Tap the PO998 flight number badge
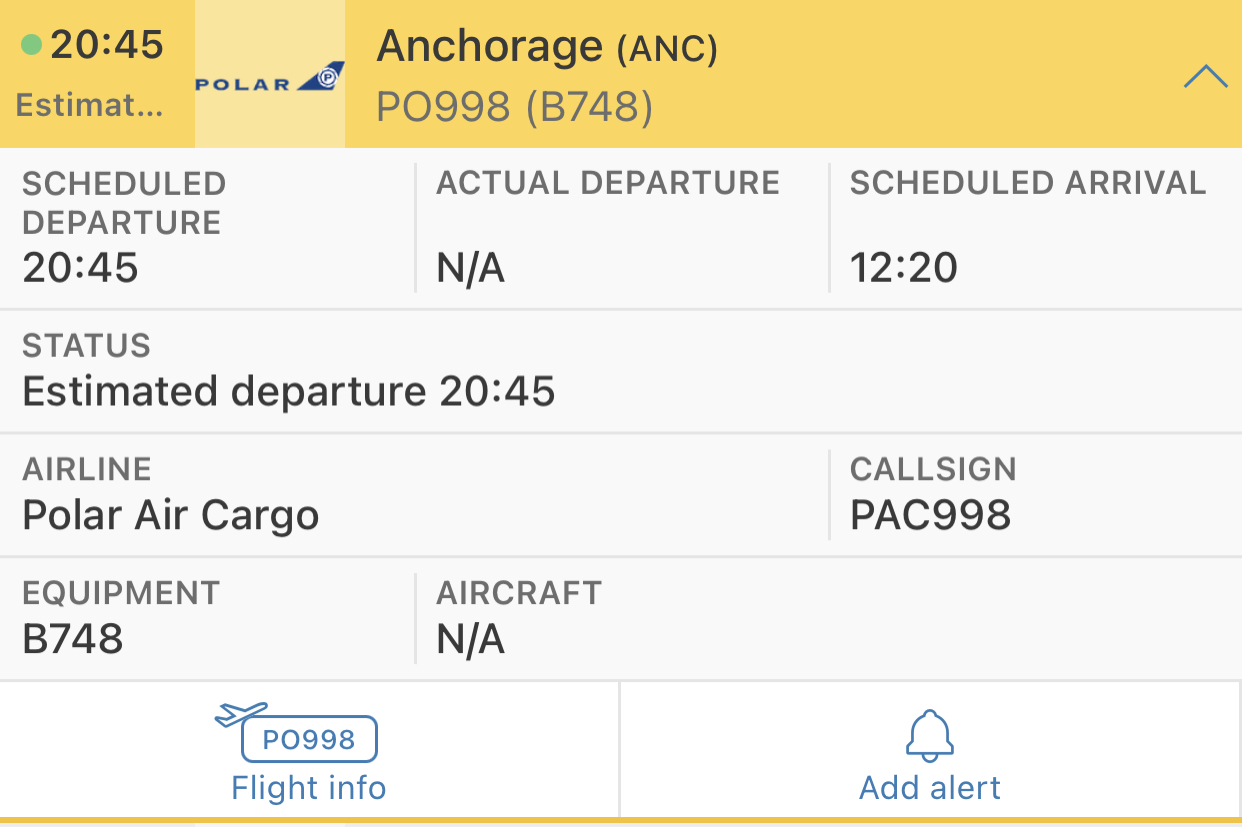Screen dimensions: 1242x827 click(309, 740)
